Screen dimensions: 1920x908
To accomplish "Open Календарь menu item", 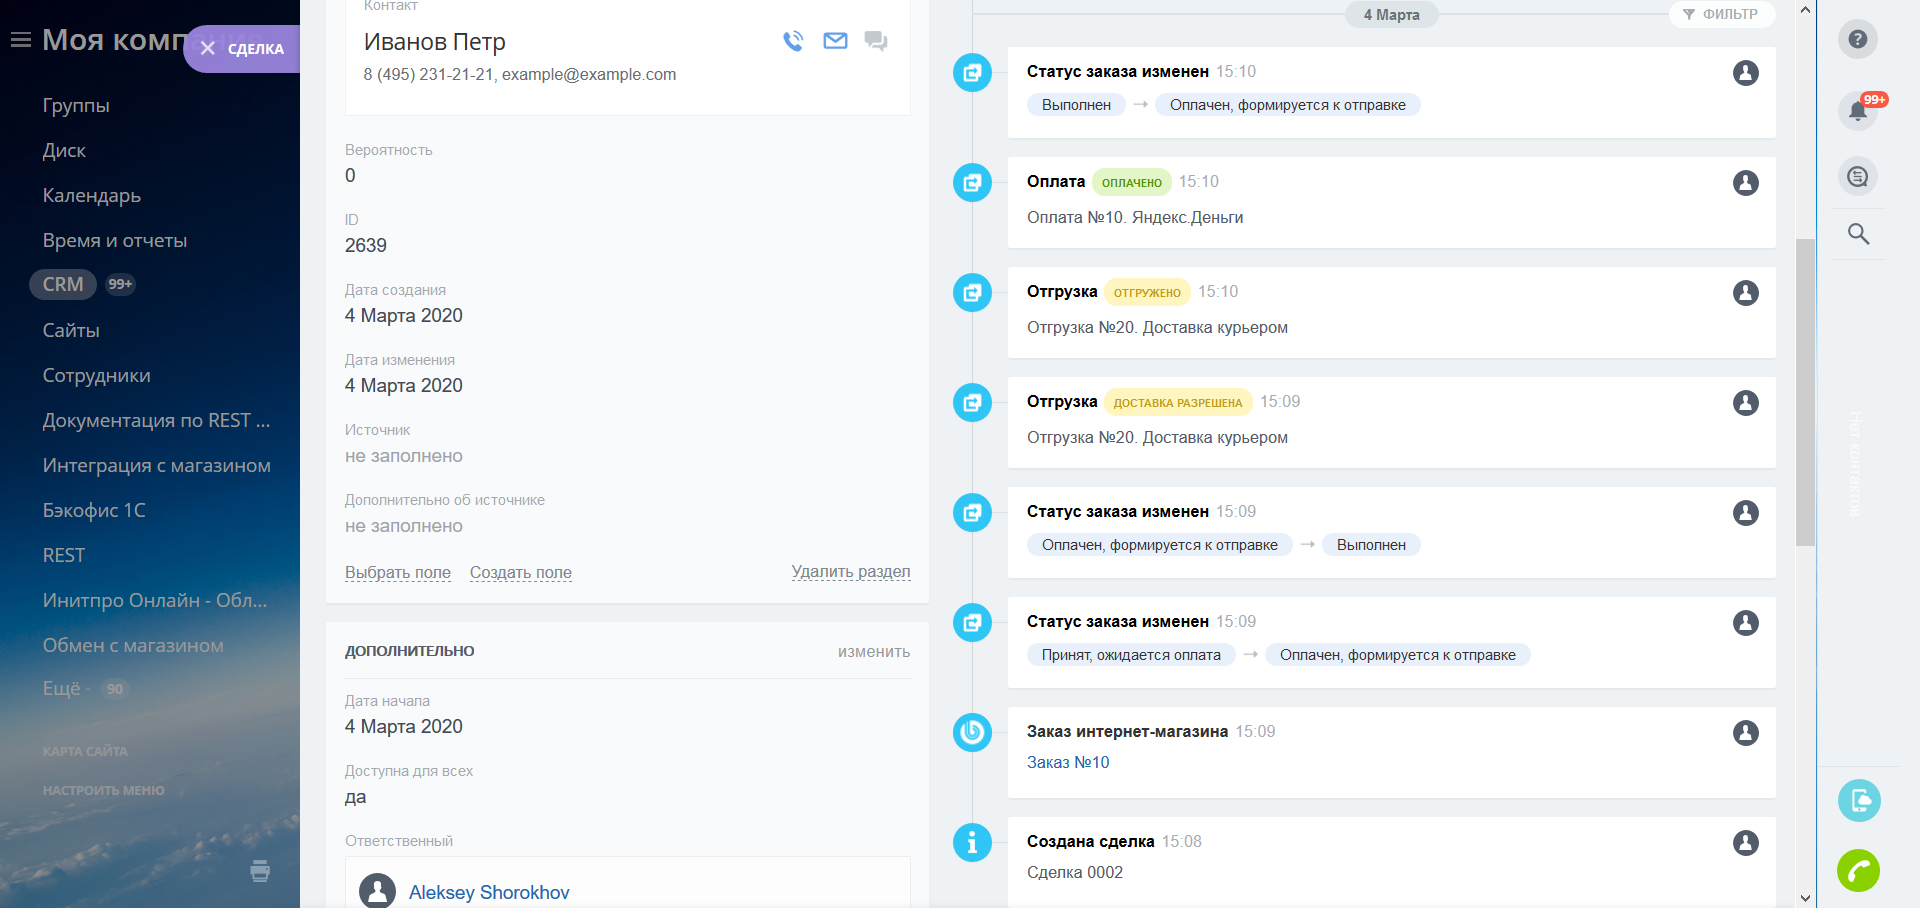I will click(x=92, y=196).
